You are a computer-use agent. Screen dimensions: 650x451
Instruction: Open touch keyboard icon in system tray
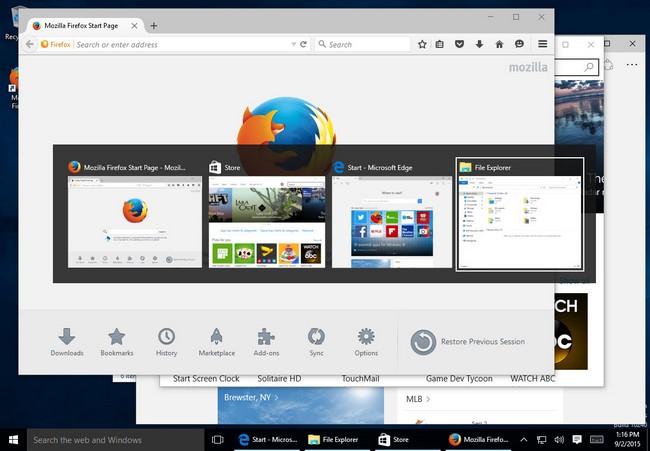coord(597,440)
